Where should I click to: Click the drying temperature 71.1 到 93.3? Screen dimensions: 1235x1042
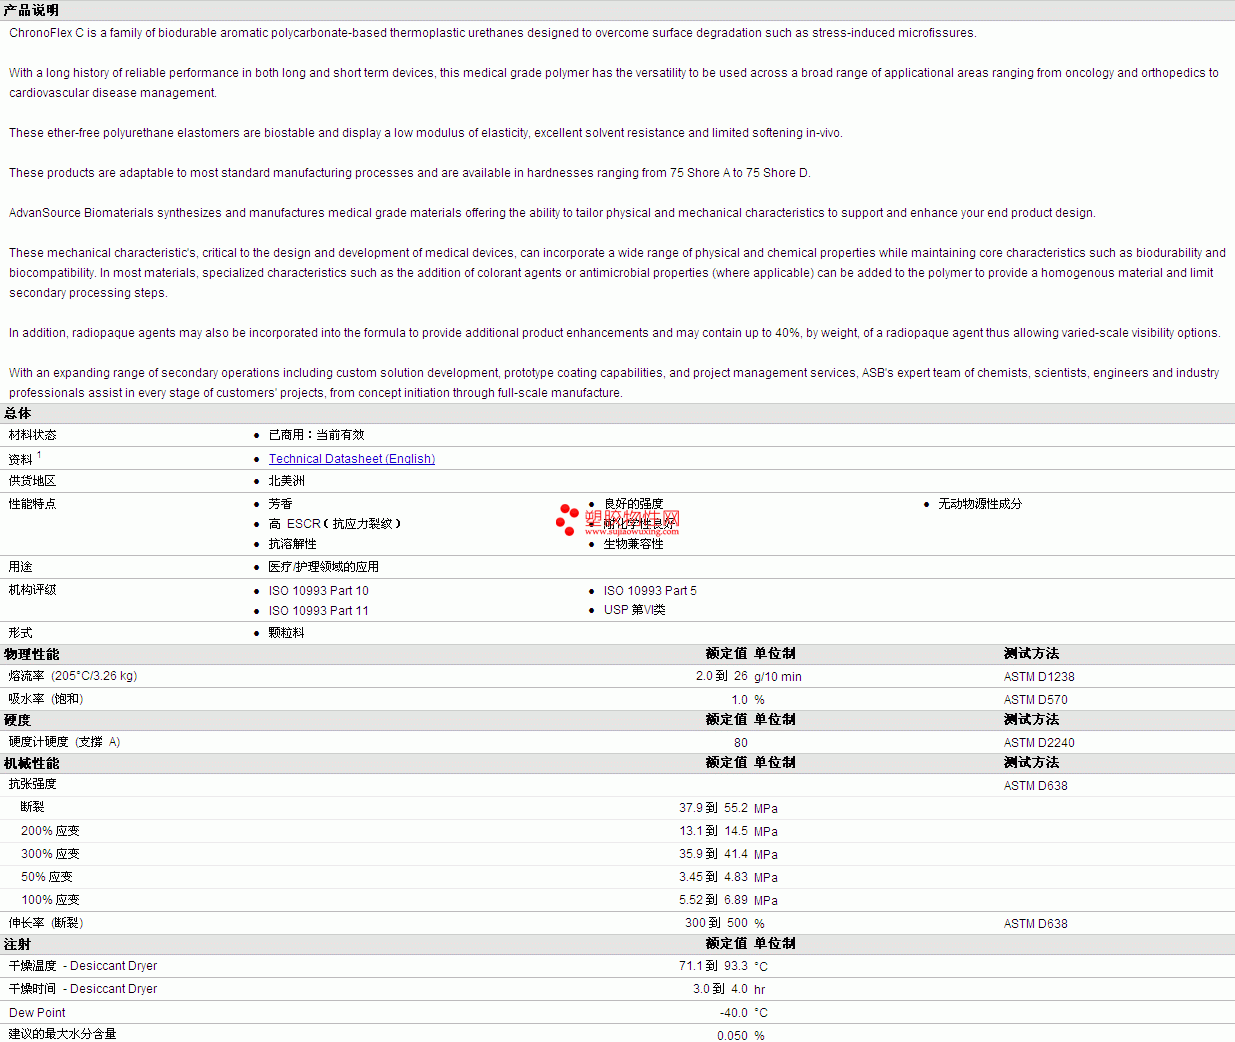(714, 966)
